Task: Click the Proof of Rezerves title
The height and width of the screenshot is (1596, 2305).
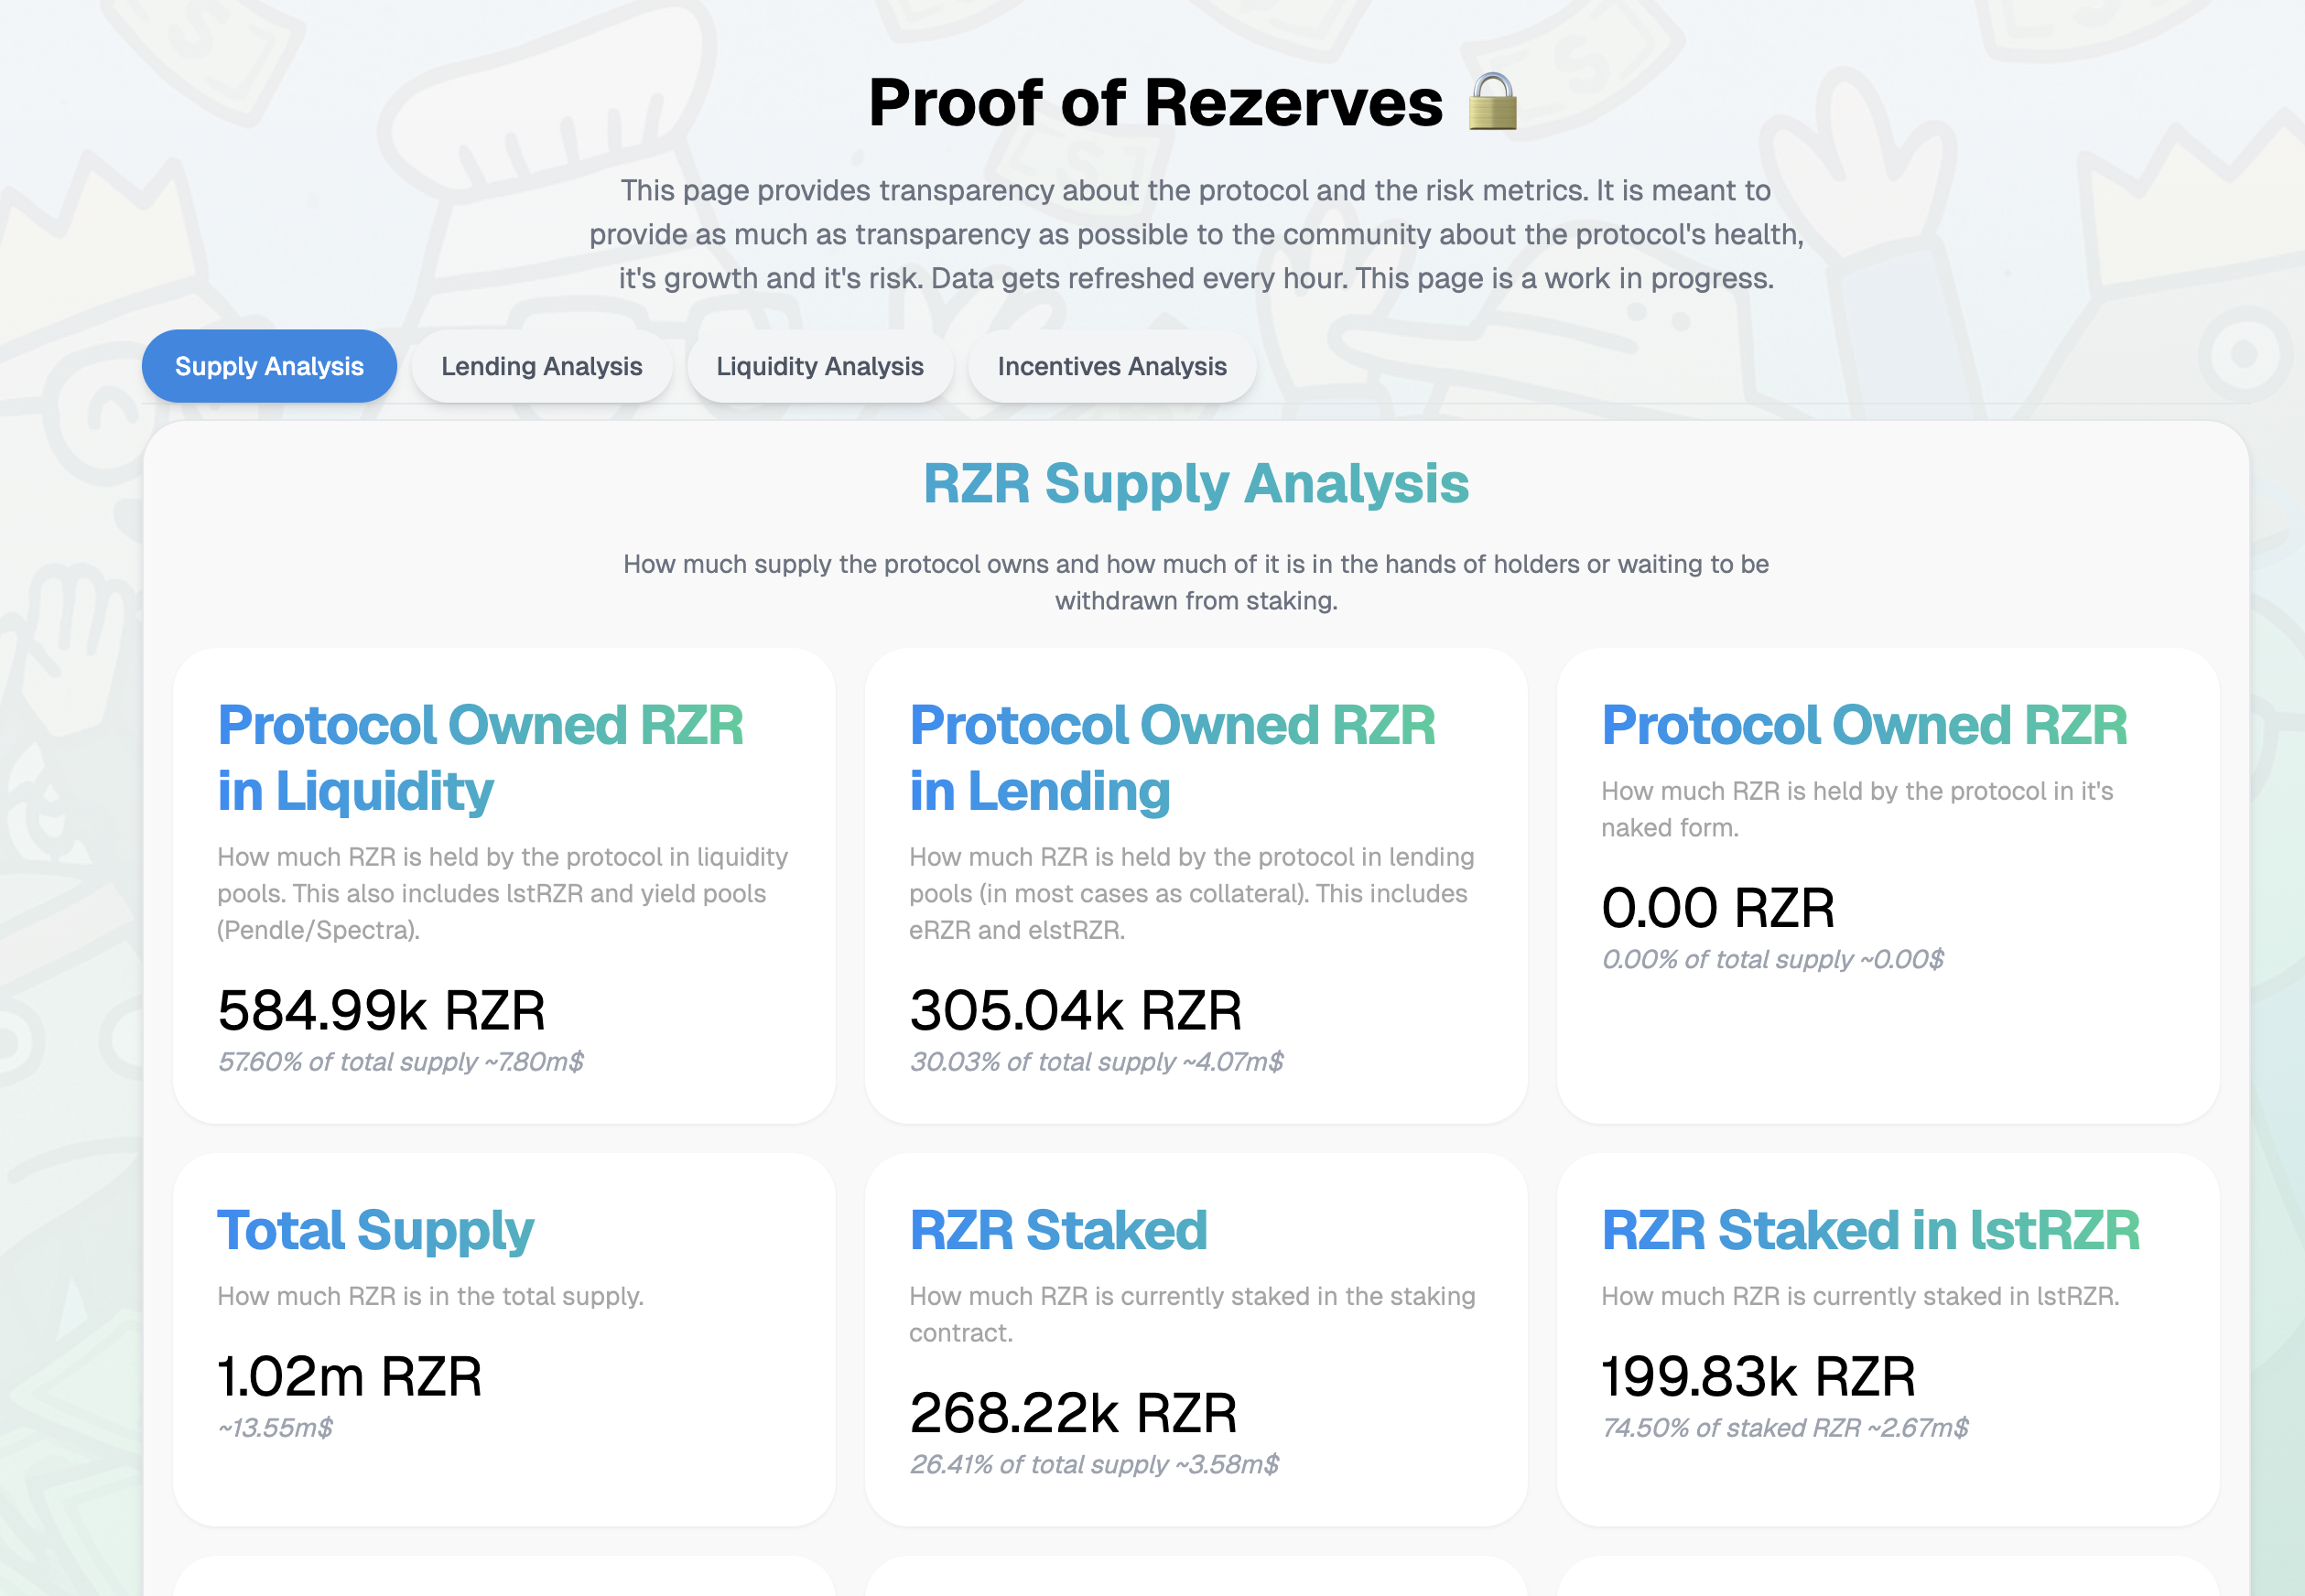Action: click(1155, 102)
